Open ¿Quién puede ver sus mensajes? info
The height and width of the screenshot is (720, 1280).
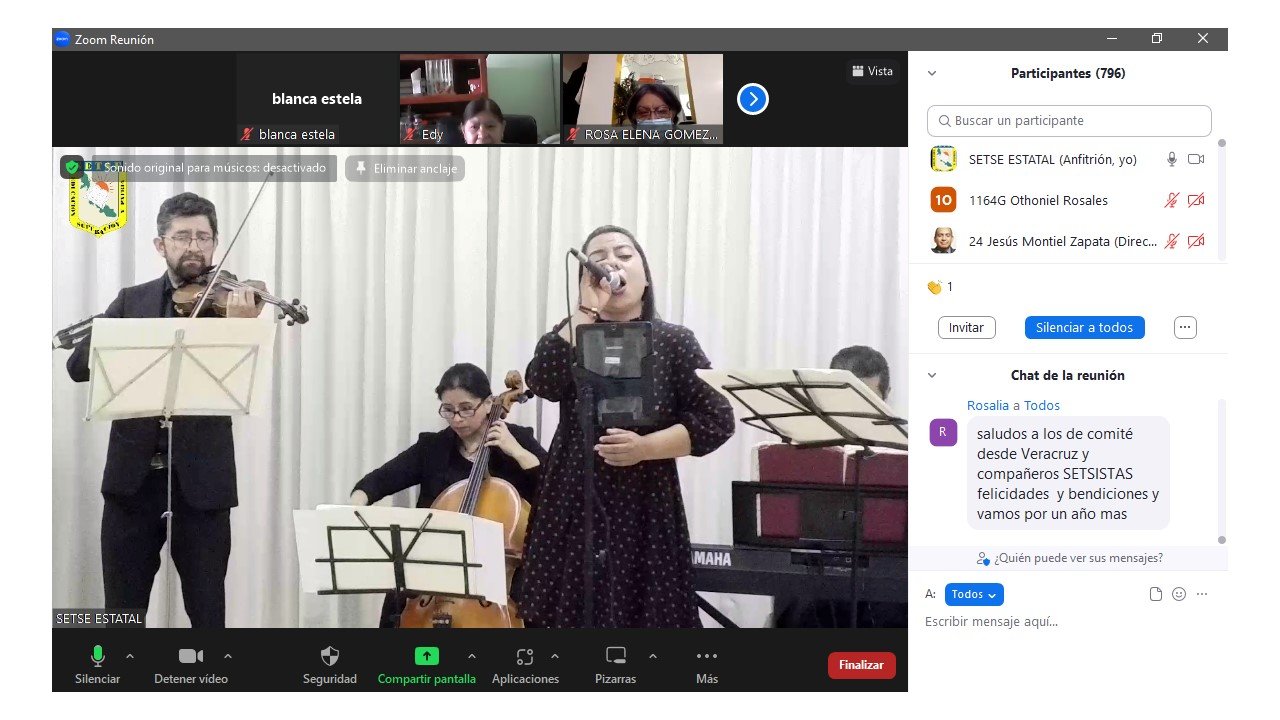[1070, 558]
